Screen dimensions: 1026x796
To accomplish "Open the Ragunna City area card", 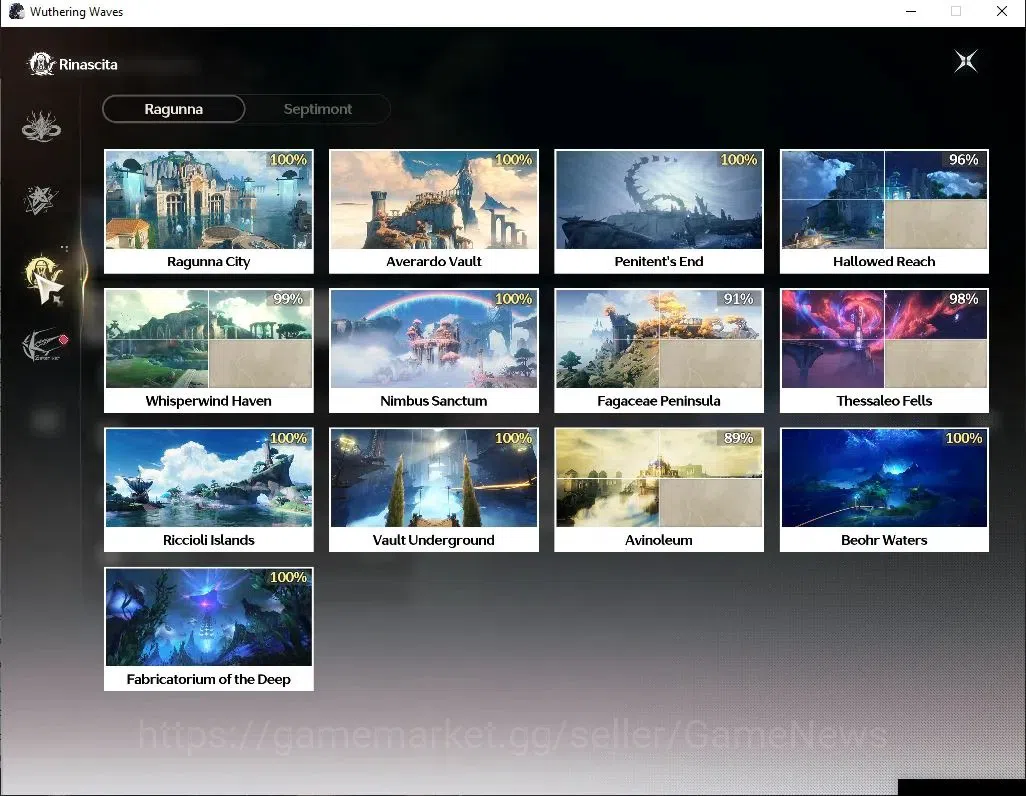I will coord(209,211).
